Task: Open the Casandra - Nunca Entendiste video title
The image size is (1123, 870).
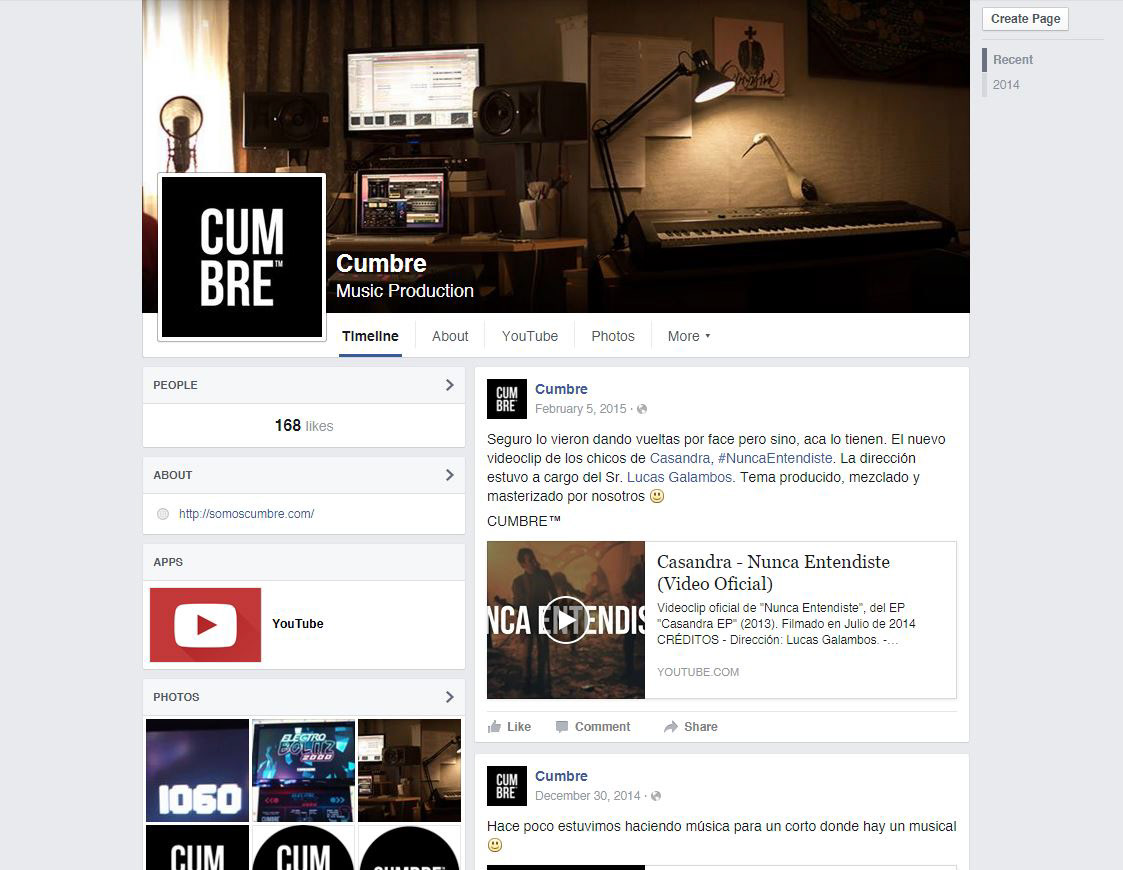Action: click(773, 572)
